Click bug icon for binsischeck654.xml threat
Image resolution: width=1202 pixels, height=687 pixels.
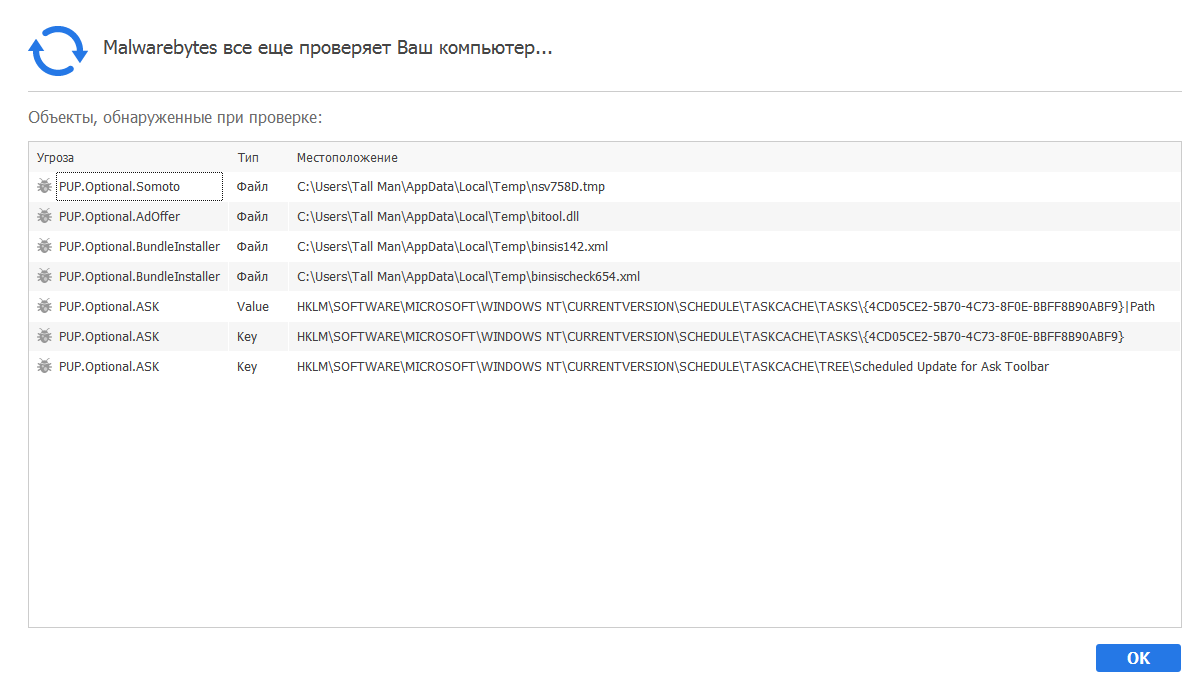[44, 276]
